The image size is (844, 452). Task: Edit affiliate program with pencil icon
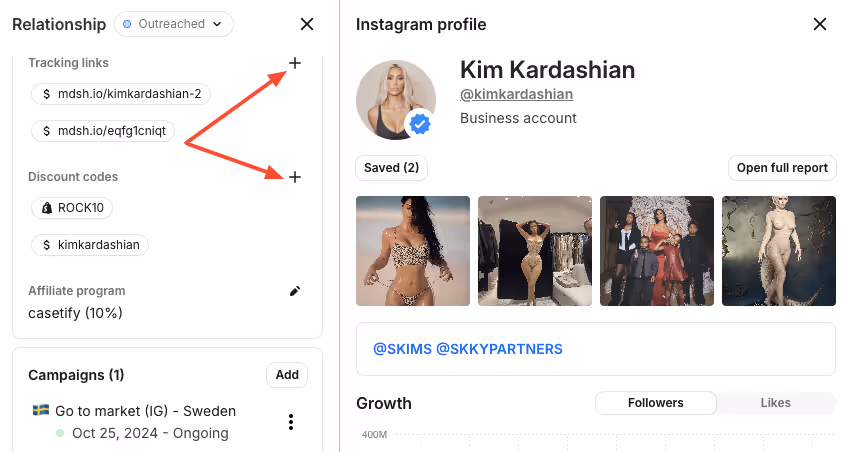point(294,291)
